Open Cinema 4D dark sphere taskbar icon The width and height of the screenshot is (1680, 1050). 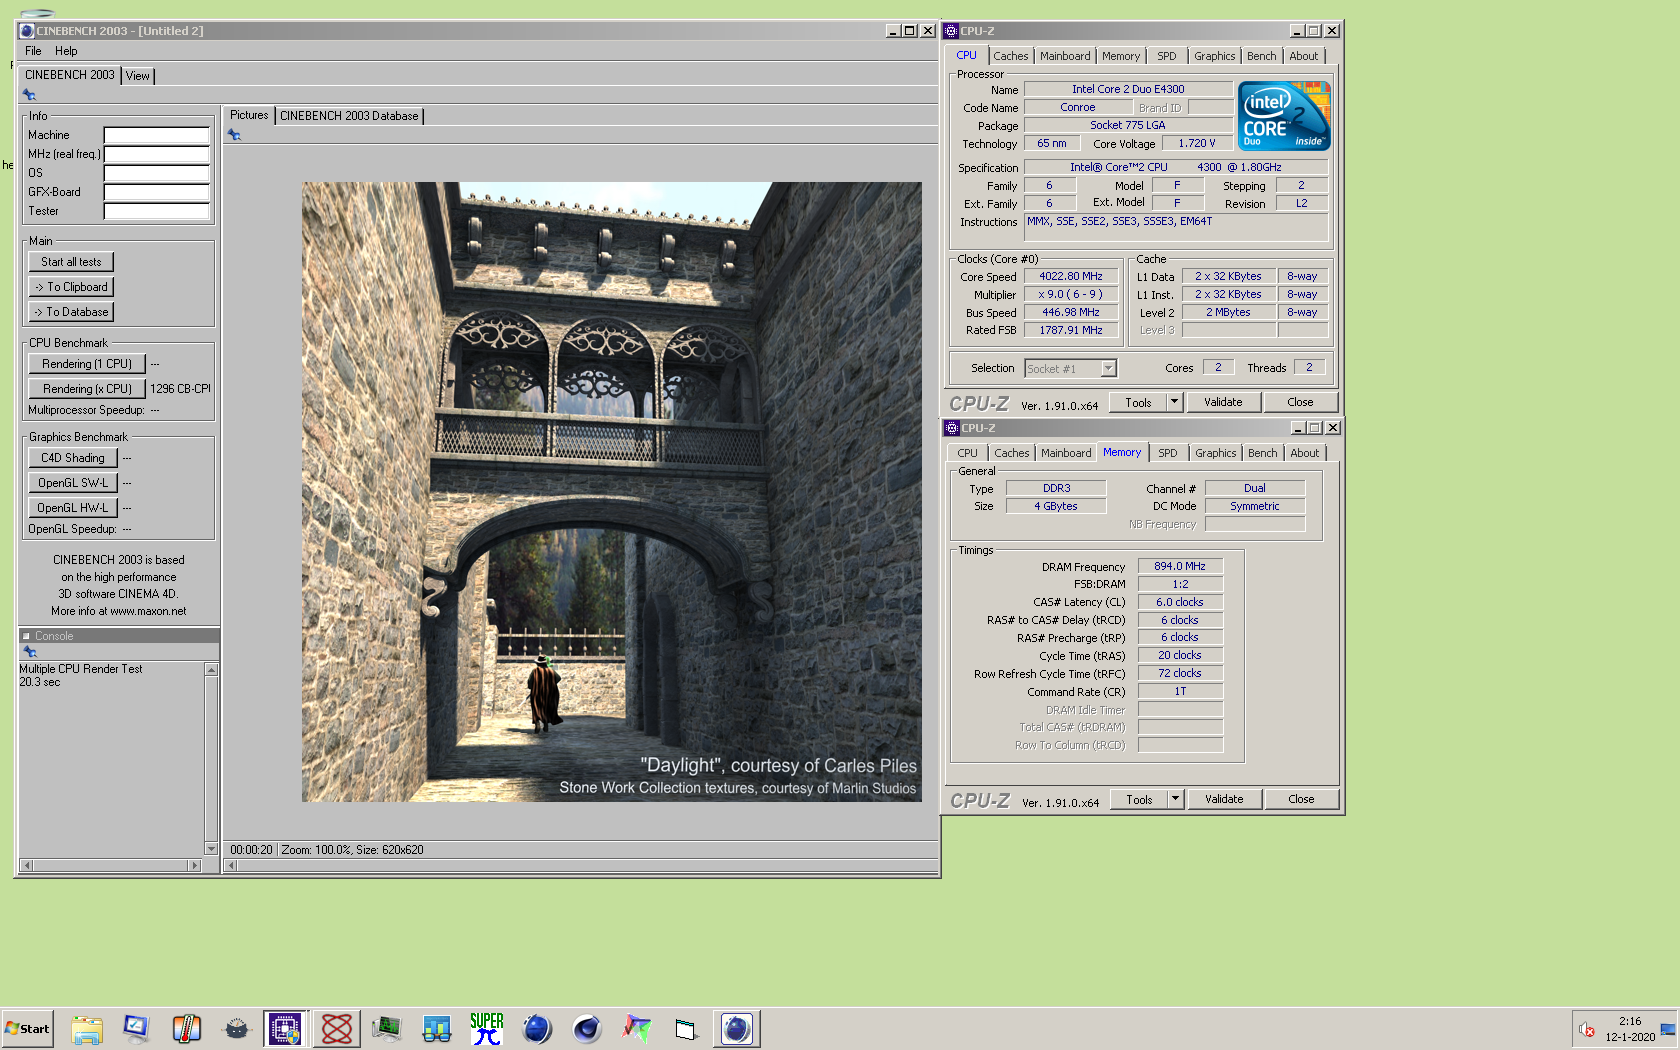[x=587, y=1029]
